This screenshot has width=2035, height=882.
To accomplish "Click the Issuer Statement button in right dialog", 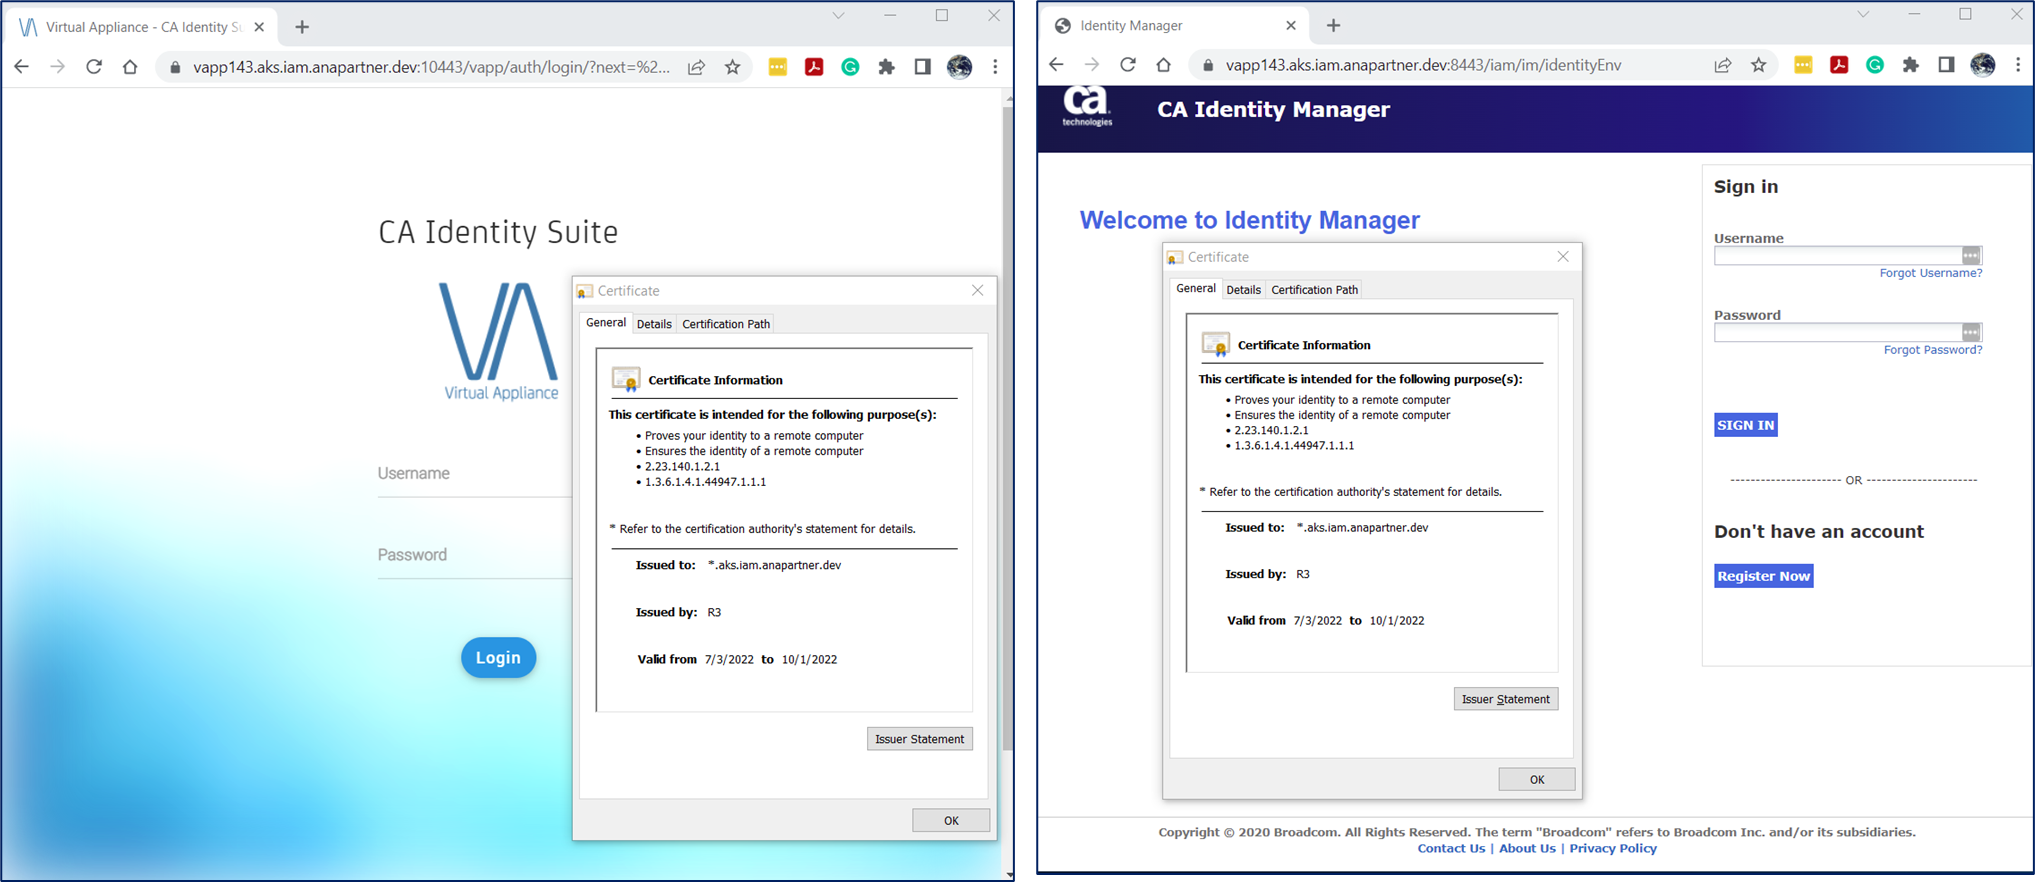I will tap(1505, 699).
